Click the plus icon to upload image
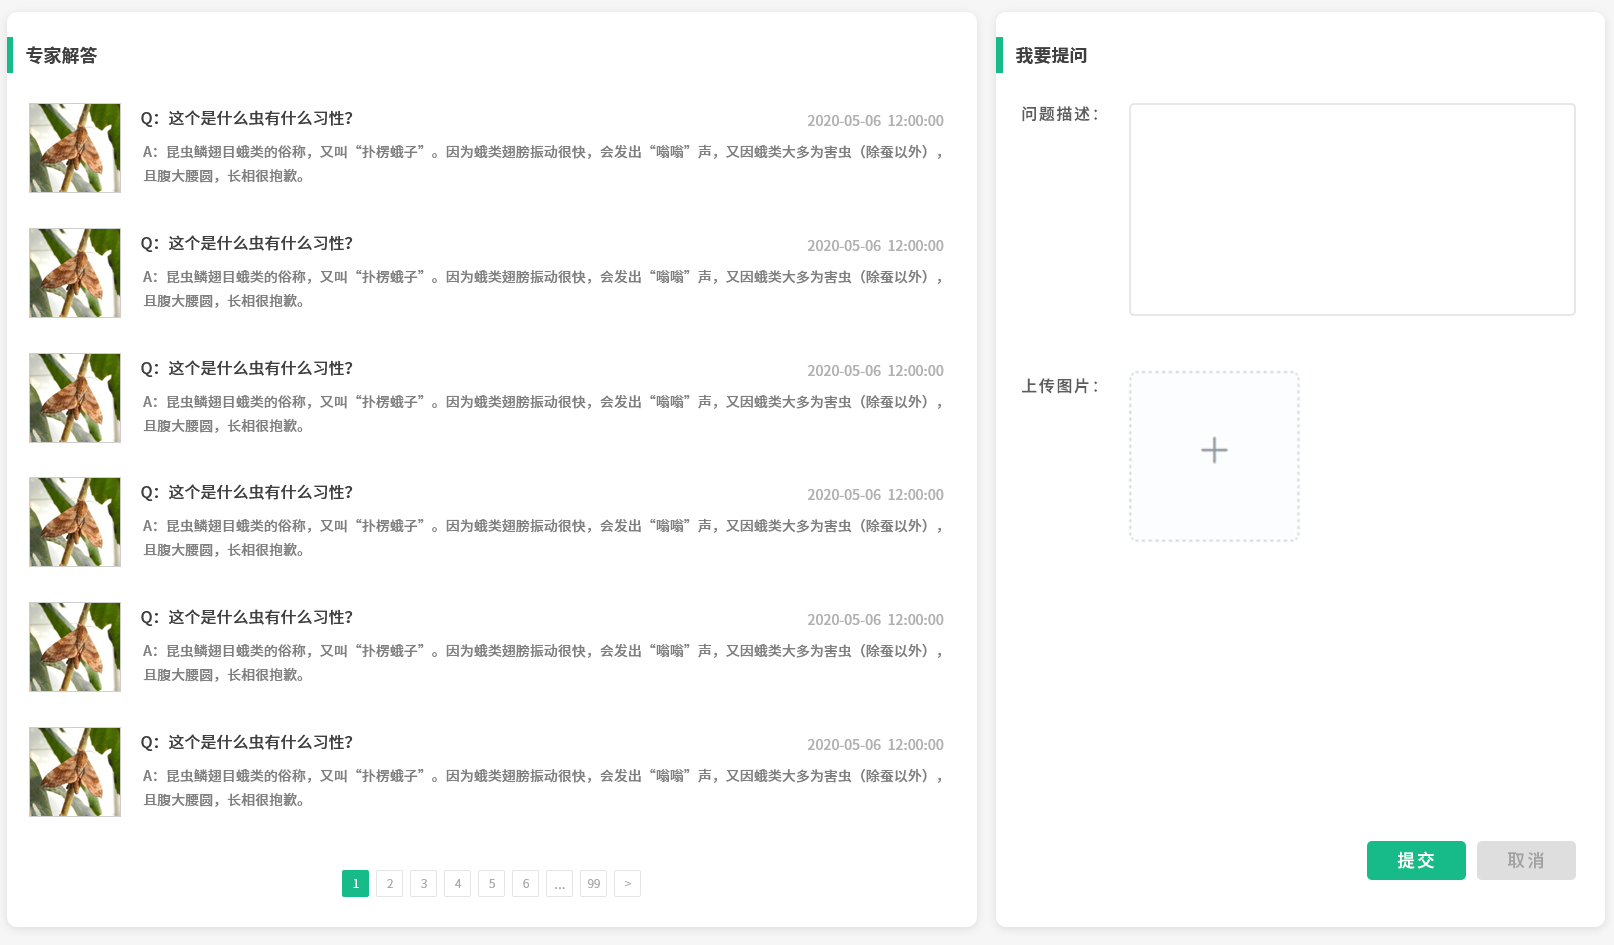Viewport: 1614px width, 945px height. pos(1214,451)
